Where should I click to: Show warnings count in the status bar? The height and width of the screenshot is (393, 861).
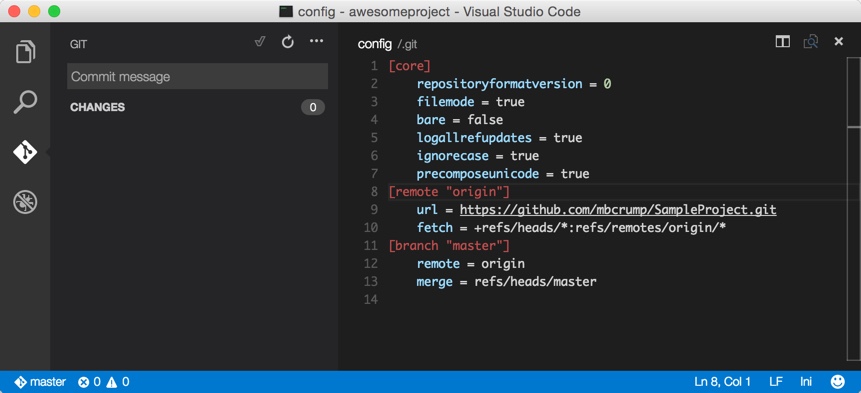118,382
